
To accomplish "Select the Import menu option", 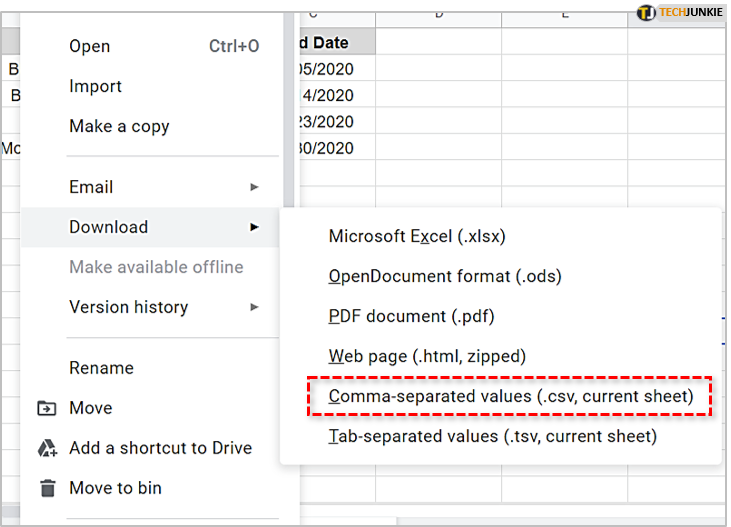I will (x=95, y=86).
